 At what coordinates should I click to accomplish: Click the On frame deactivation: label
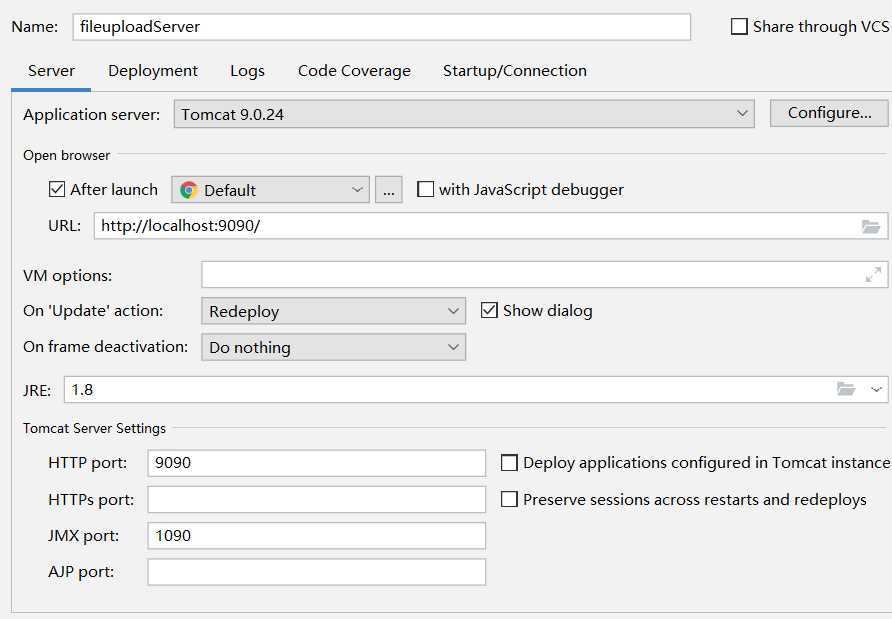[105, 346]
